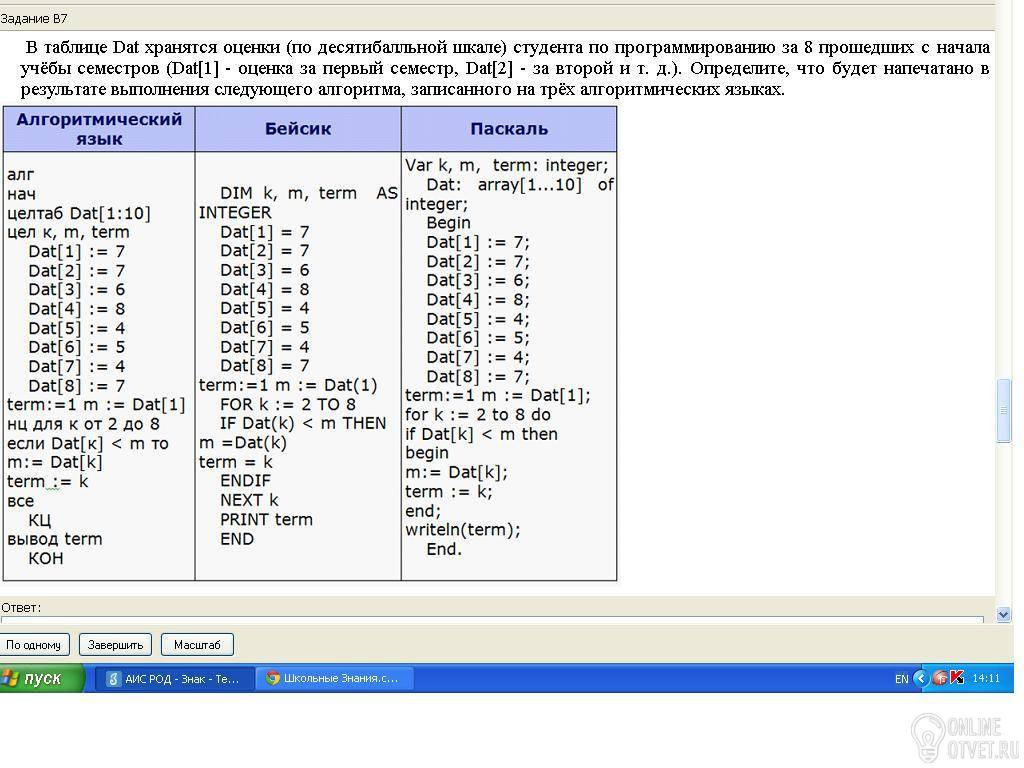Viewport: 1024px width, 768px height.
Task: Open the Масштаб zoom option
Action: (x=197, y=645)
